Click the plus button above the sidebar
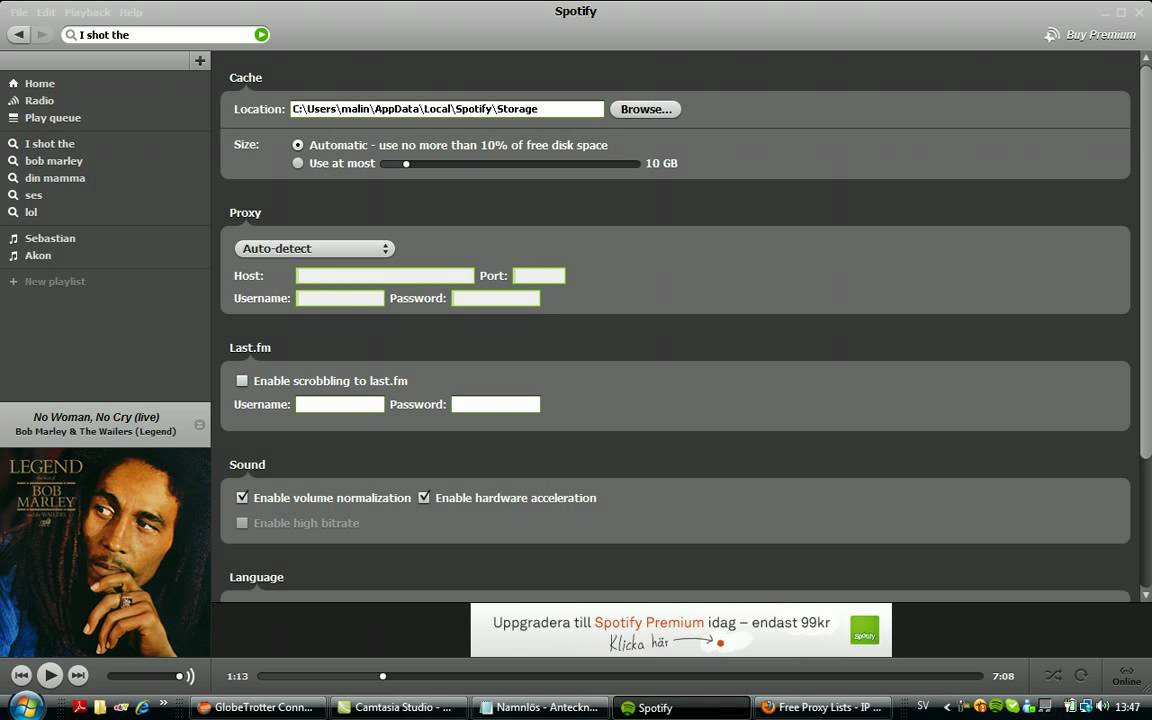 (x=200, y=60)
